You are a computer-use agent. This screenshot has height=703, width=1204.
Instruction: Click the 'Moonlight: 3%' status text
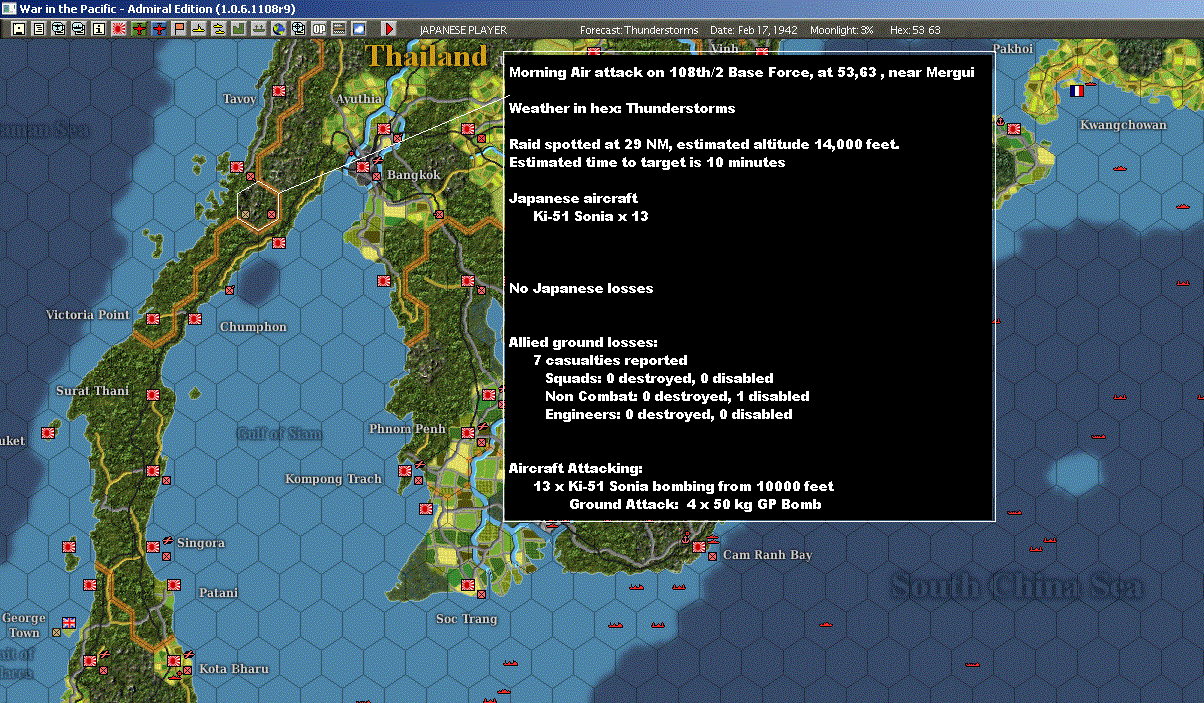click(842, 30)
